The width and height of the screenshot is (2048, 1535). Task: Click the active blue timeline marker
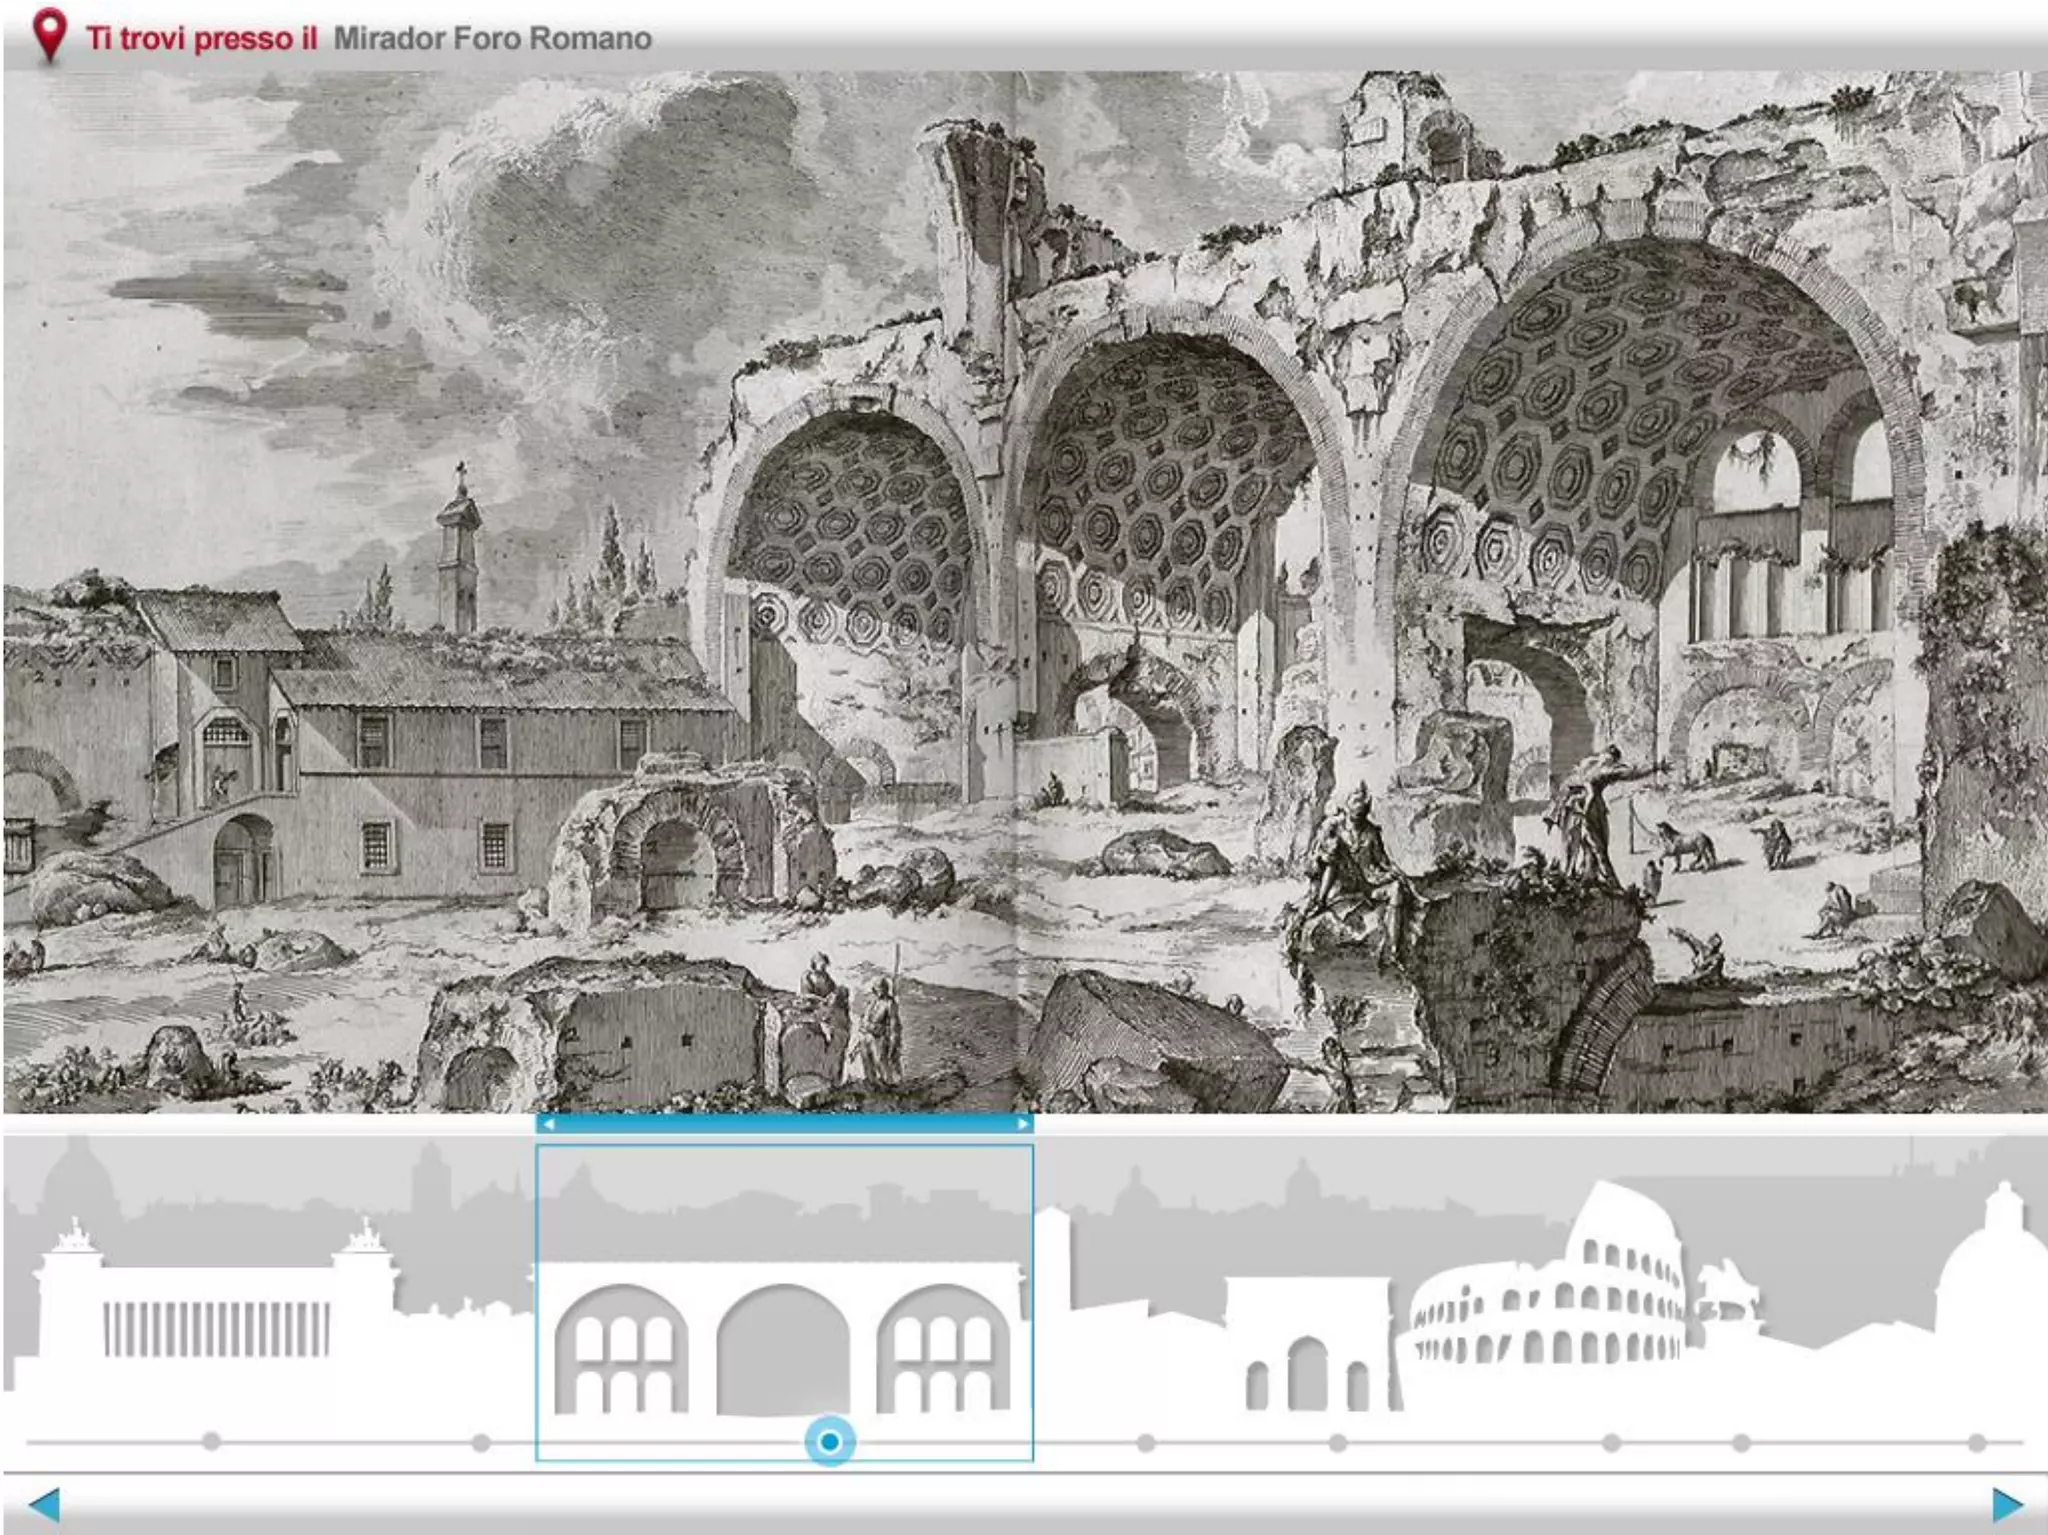pos(829,1442)
